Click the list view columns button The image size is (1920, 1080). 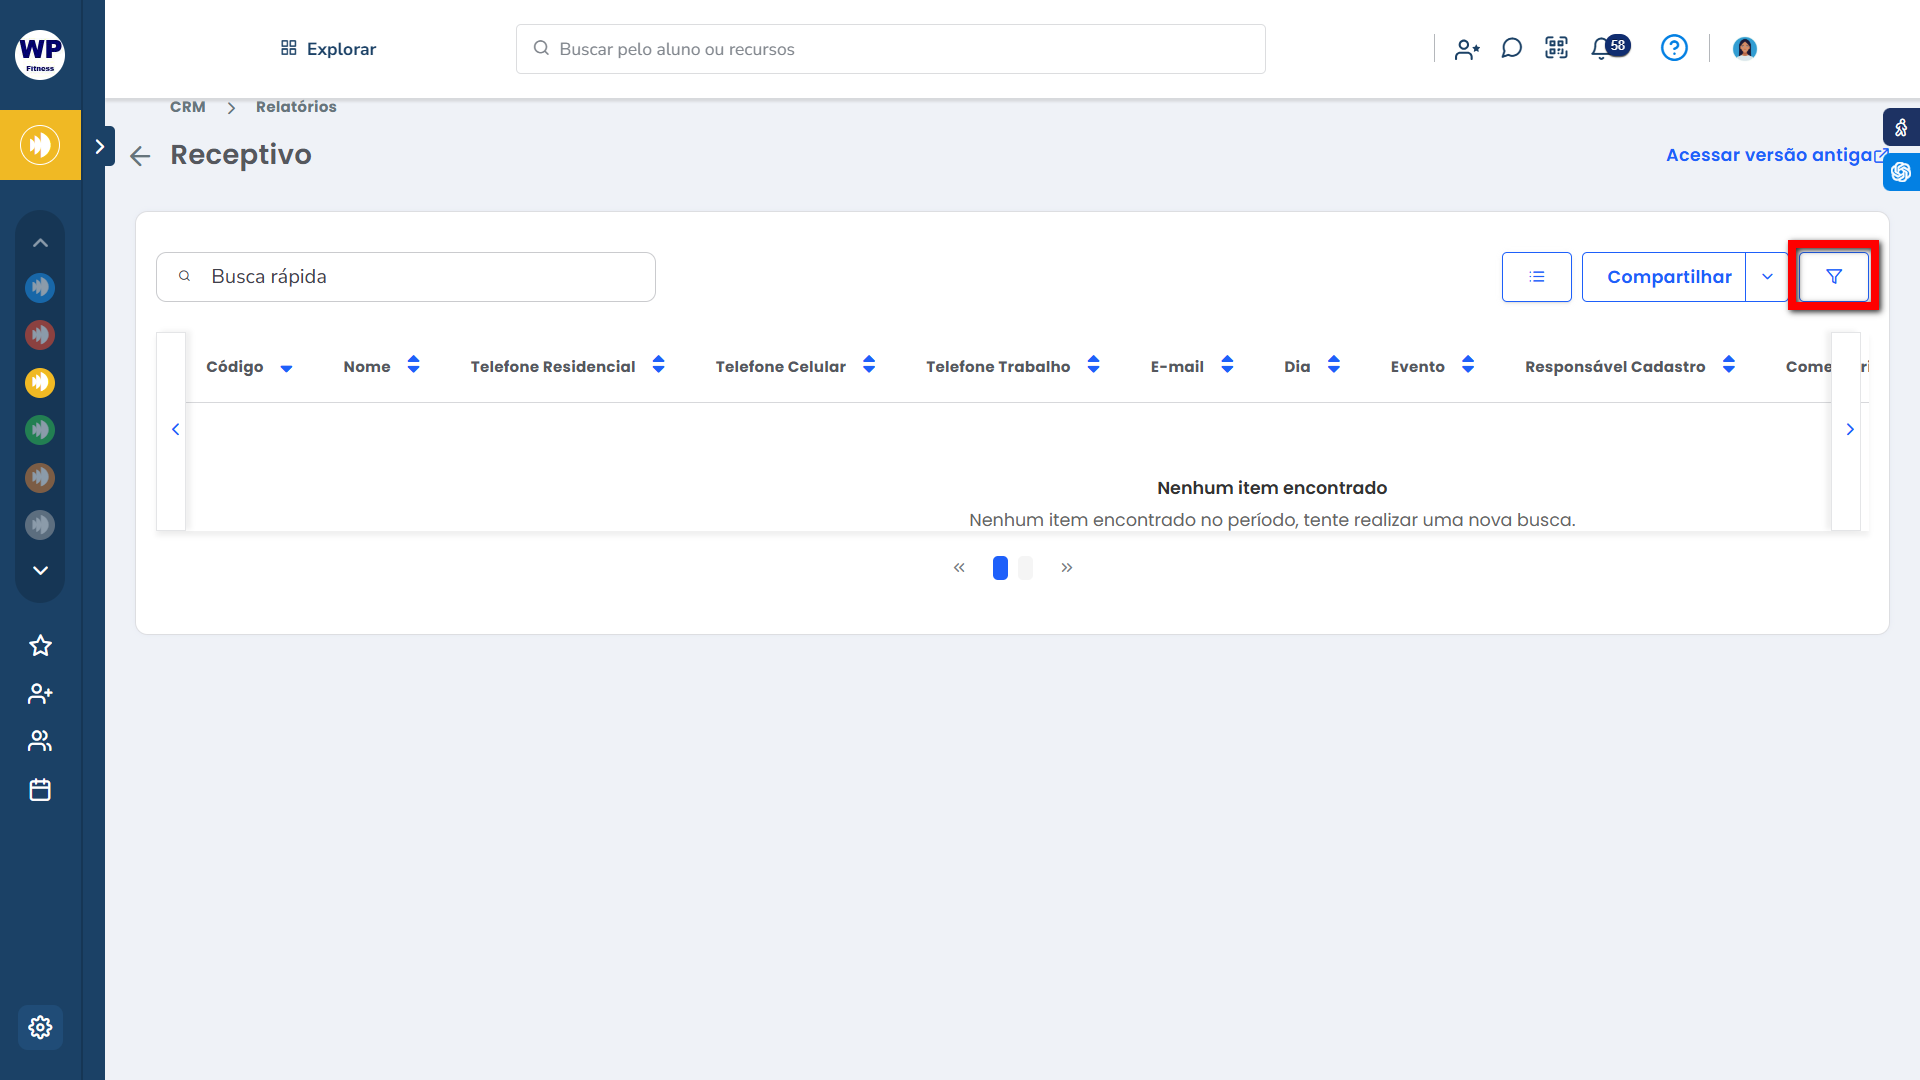click(x=1536, y=277)
